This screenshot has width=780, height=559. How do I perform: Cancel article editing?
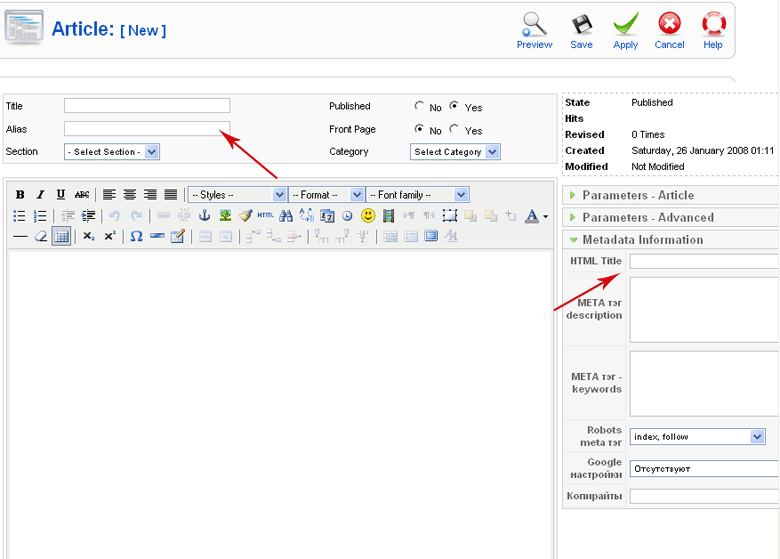point(669,31)
